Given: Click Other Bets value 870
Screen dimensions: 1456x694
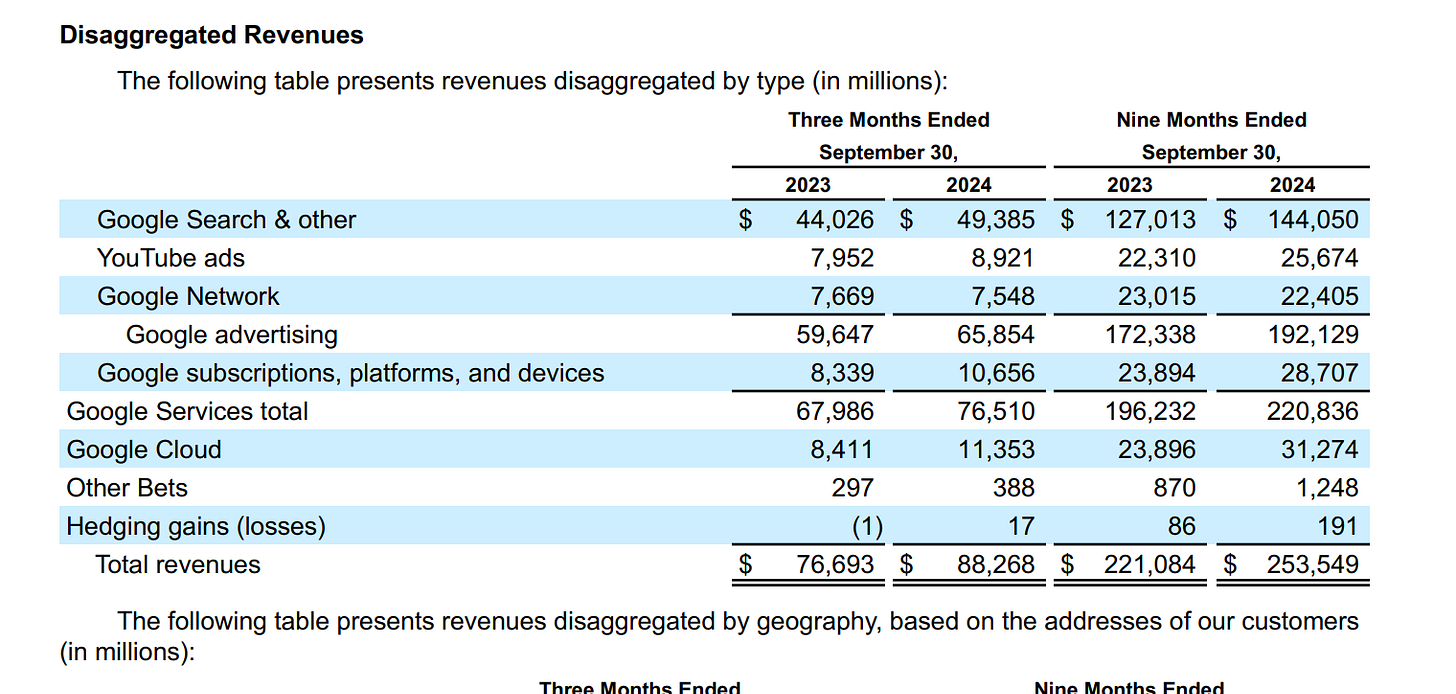Looking at the screenshot, I should click(1174, 488).
